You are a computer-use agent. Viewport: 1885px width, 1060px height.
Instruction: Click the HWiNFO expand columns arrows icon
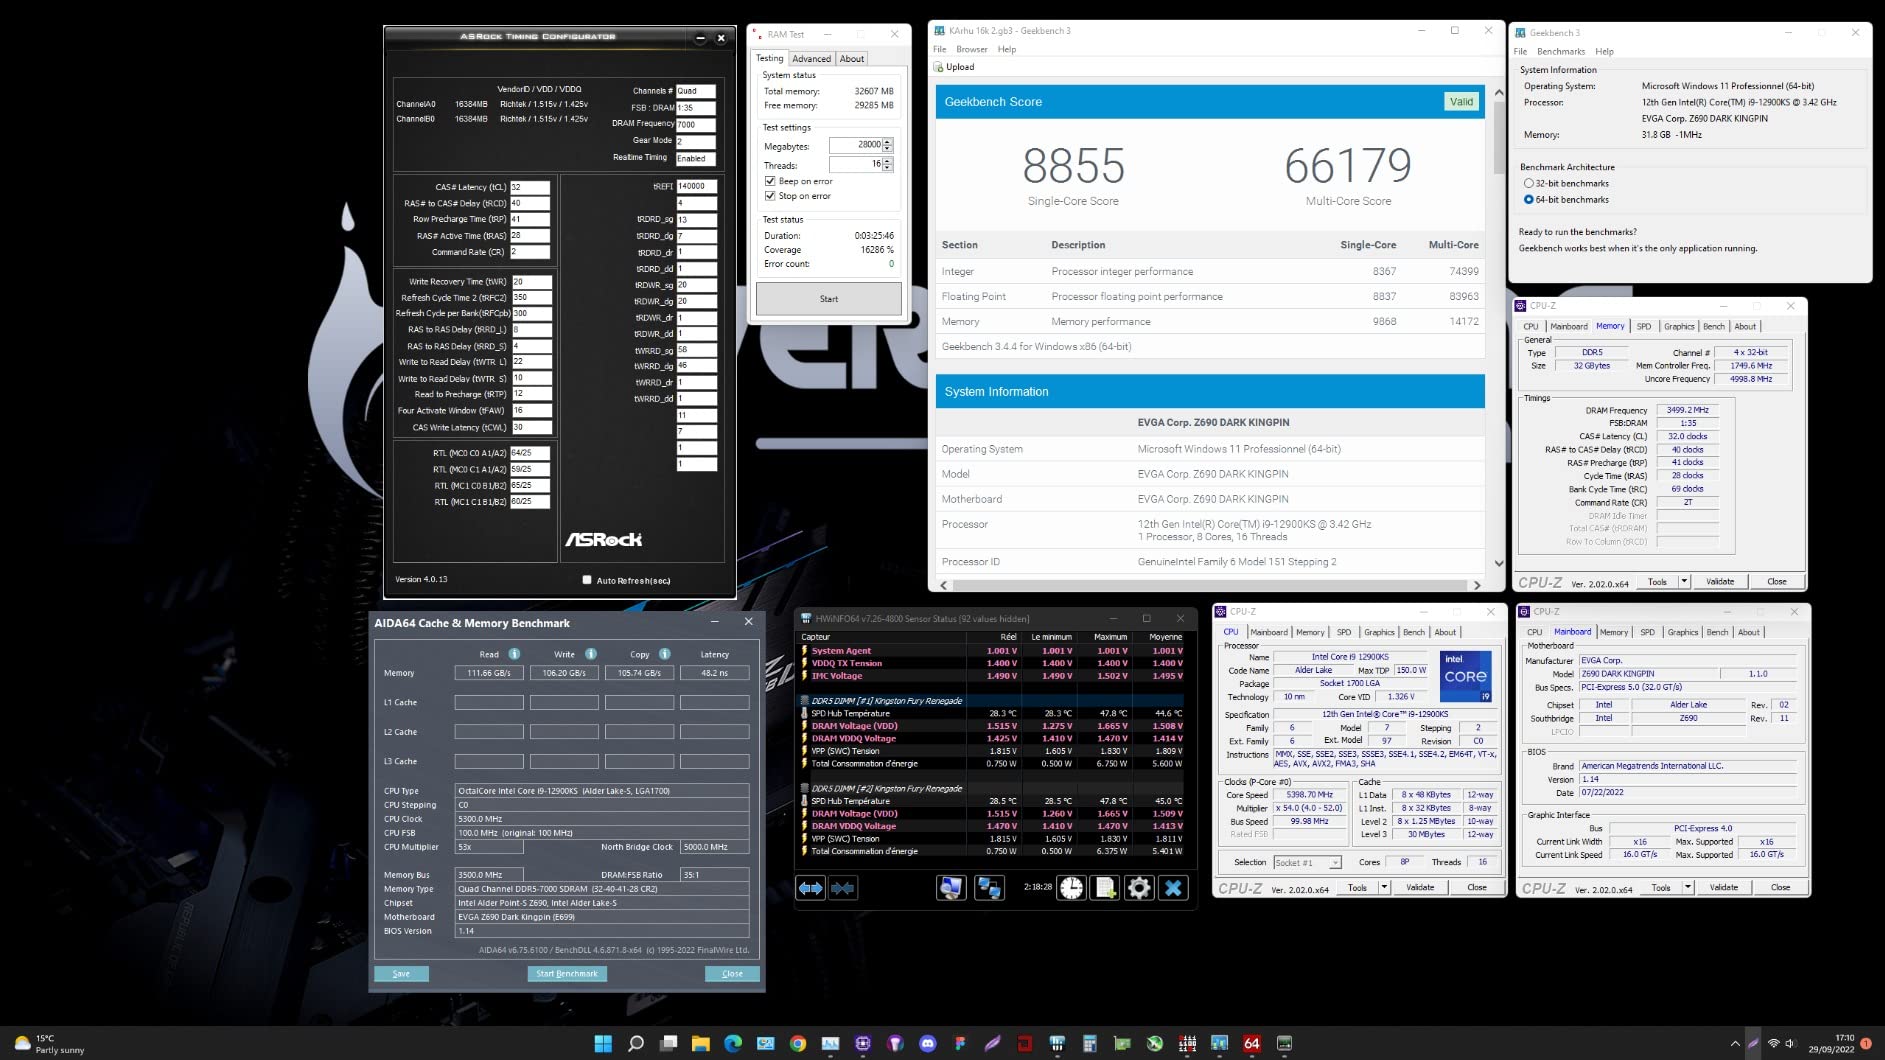[810, 888]
